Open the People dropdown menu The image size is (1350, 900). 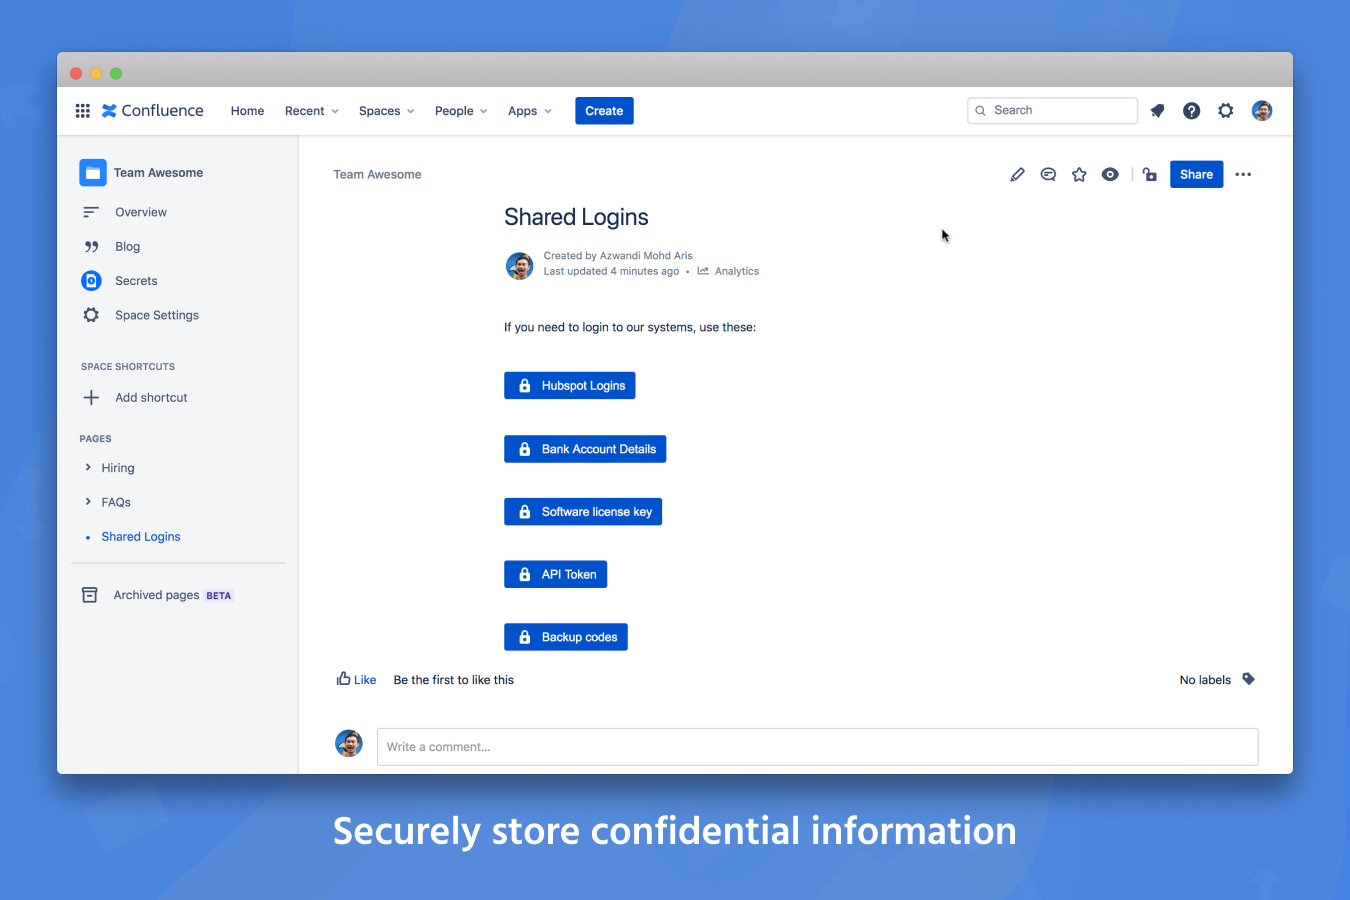(461, 111)
